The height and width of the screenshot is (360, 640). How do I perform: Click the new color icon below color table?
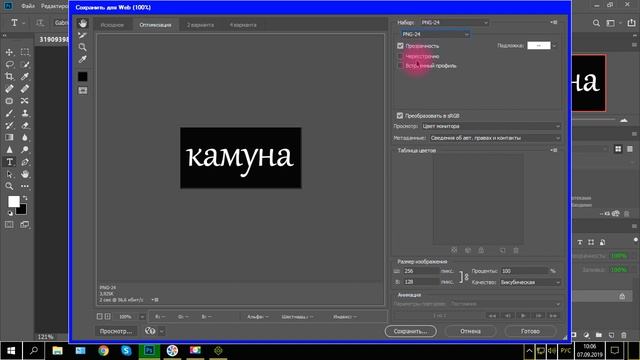click(x=502, y=250)
